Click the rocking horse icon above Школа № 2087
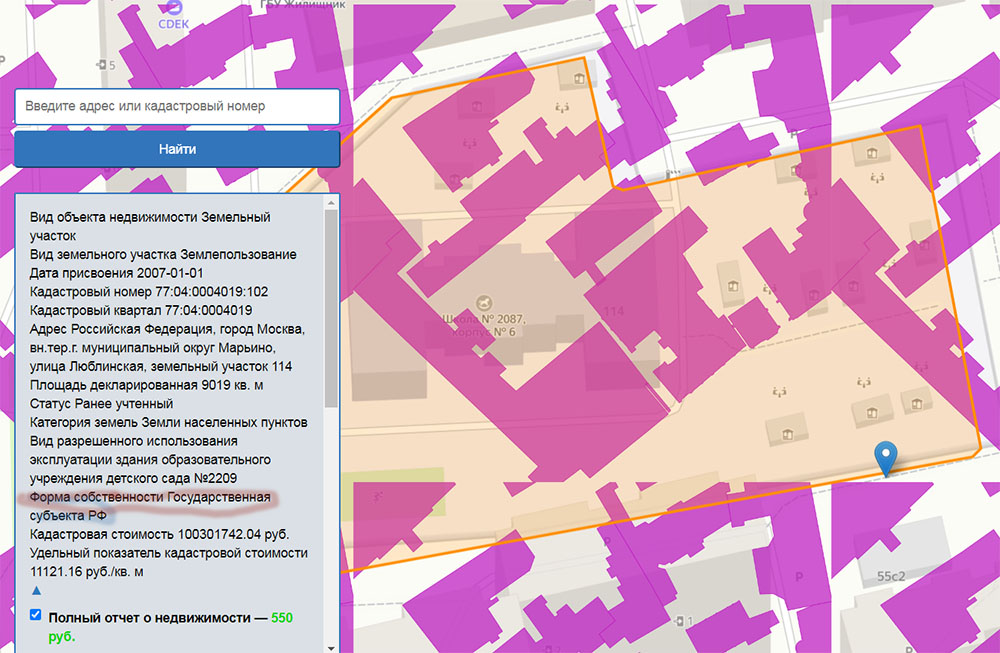Image resolution: width=1000 pixels, height=653 pixels. (485, 302)
